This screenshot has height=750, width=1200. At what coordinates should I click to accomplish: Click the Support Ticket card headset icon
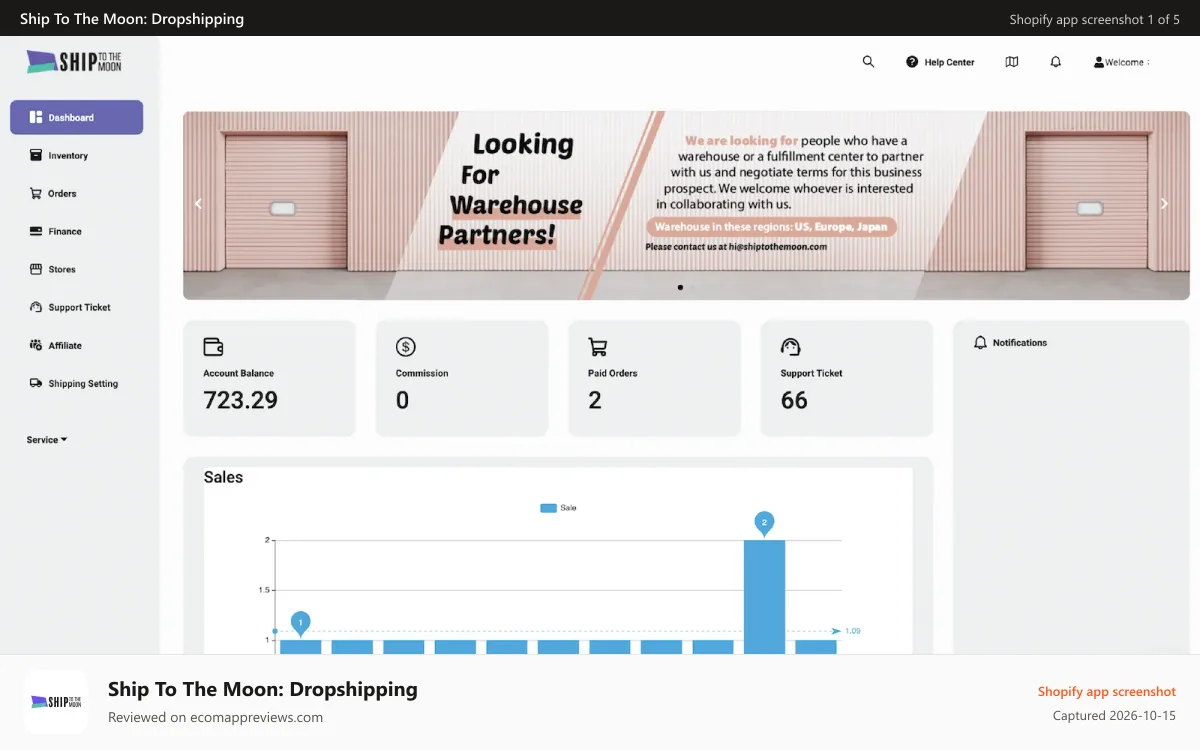point(791,347)
